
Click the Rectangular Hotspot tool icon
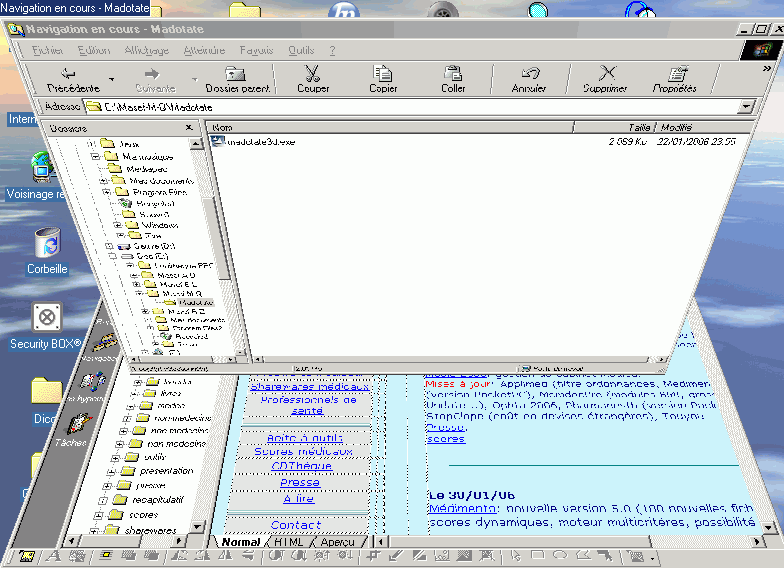[538, 554]
